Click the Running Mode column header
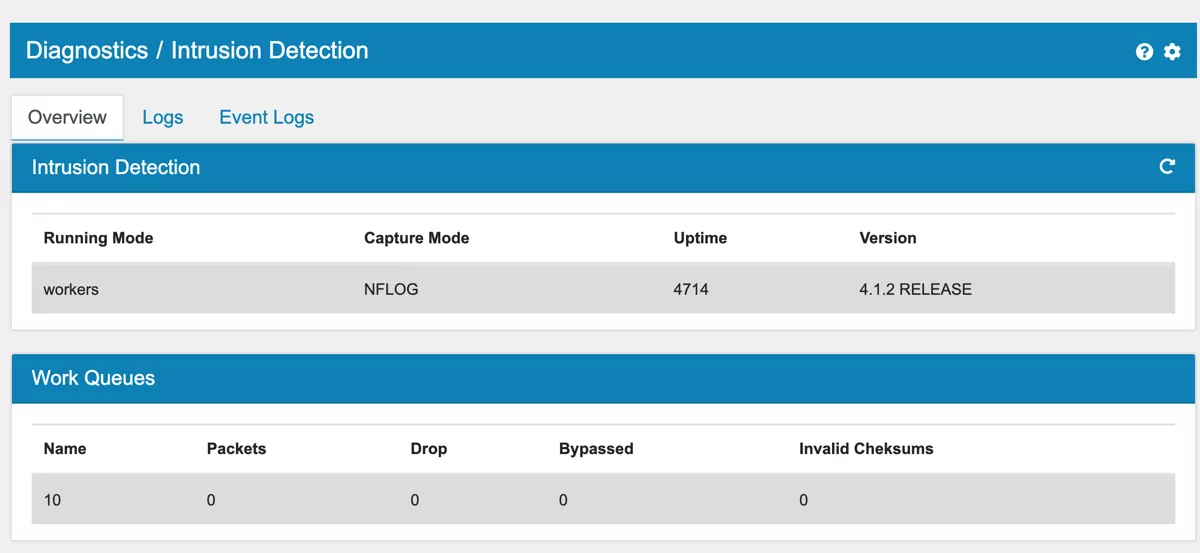 pos(98,238)
